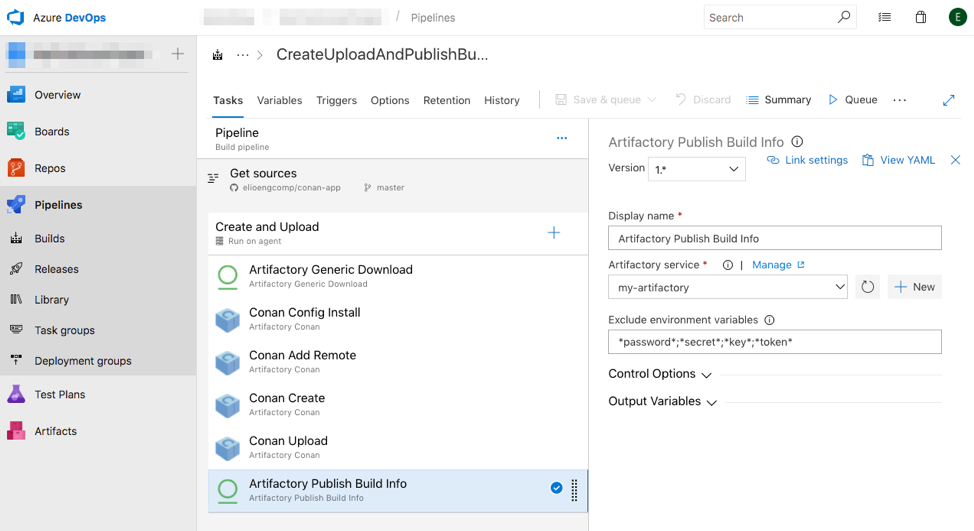Image resolution: width=974 pixels, height=531 pixels.
Task: Open the marketplace shopping bag icon
Action: pos(920,17)
